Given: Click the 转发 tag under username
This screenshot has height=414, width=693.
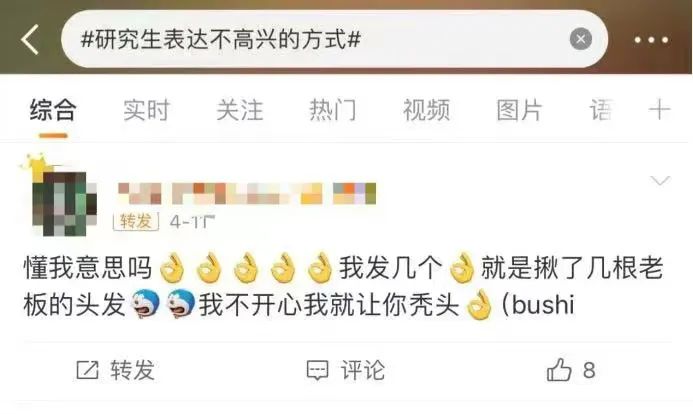Looking at the screenshot, I should [136, 221].
